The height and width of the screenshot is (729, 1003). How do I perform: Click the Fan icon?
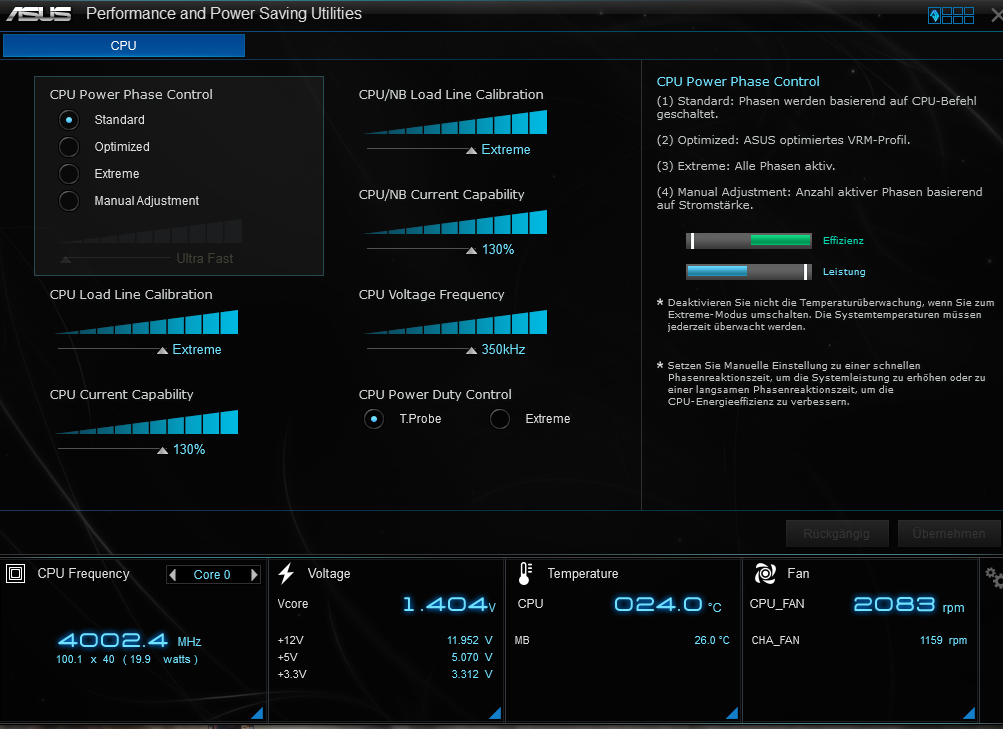click(x=765, y=574)
